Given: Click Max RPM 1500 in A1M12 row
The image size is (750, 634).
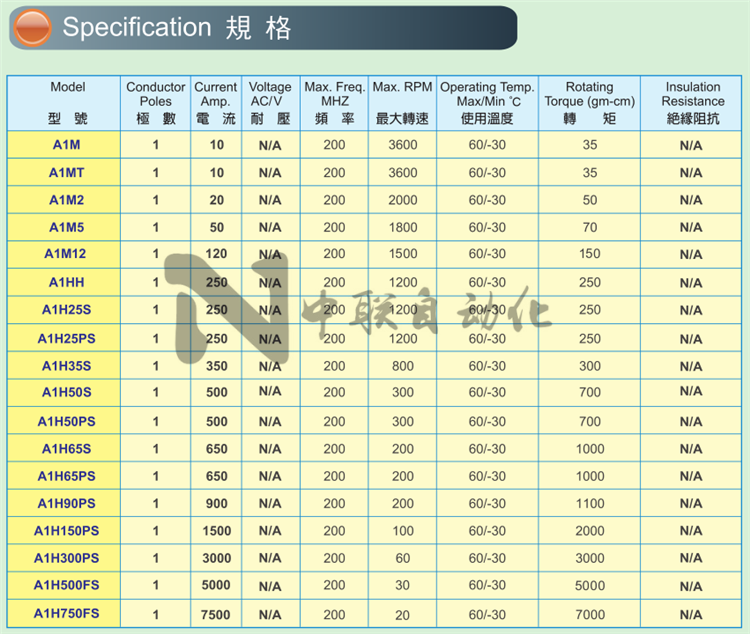Looking at the screenshot, I should click(x=403, y=254).
